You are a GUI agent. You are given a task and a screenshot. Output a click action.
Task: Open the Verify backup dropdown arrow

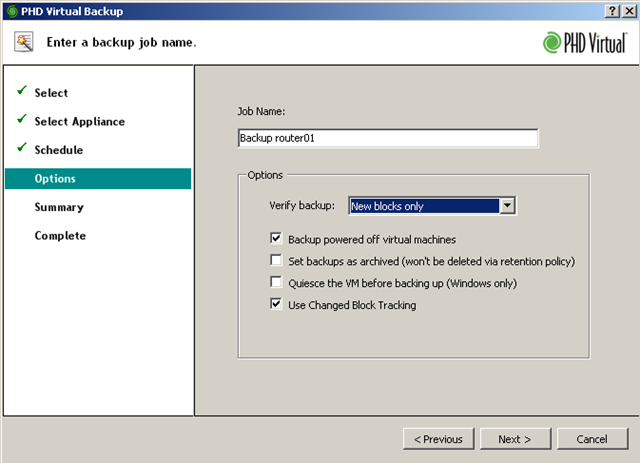point(507,206)
